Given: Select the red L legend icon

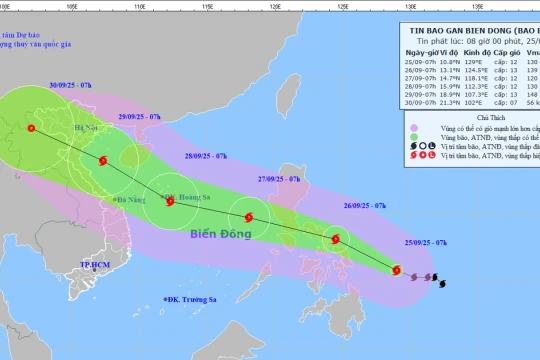Looking at the screenshot, I should pos(432,155).
